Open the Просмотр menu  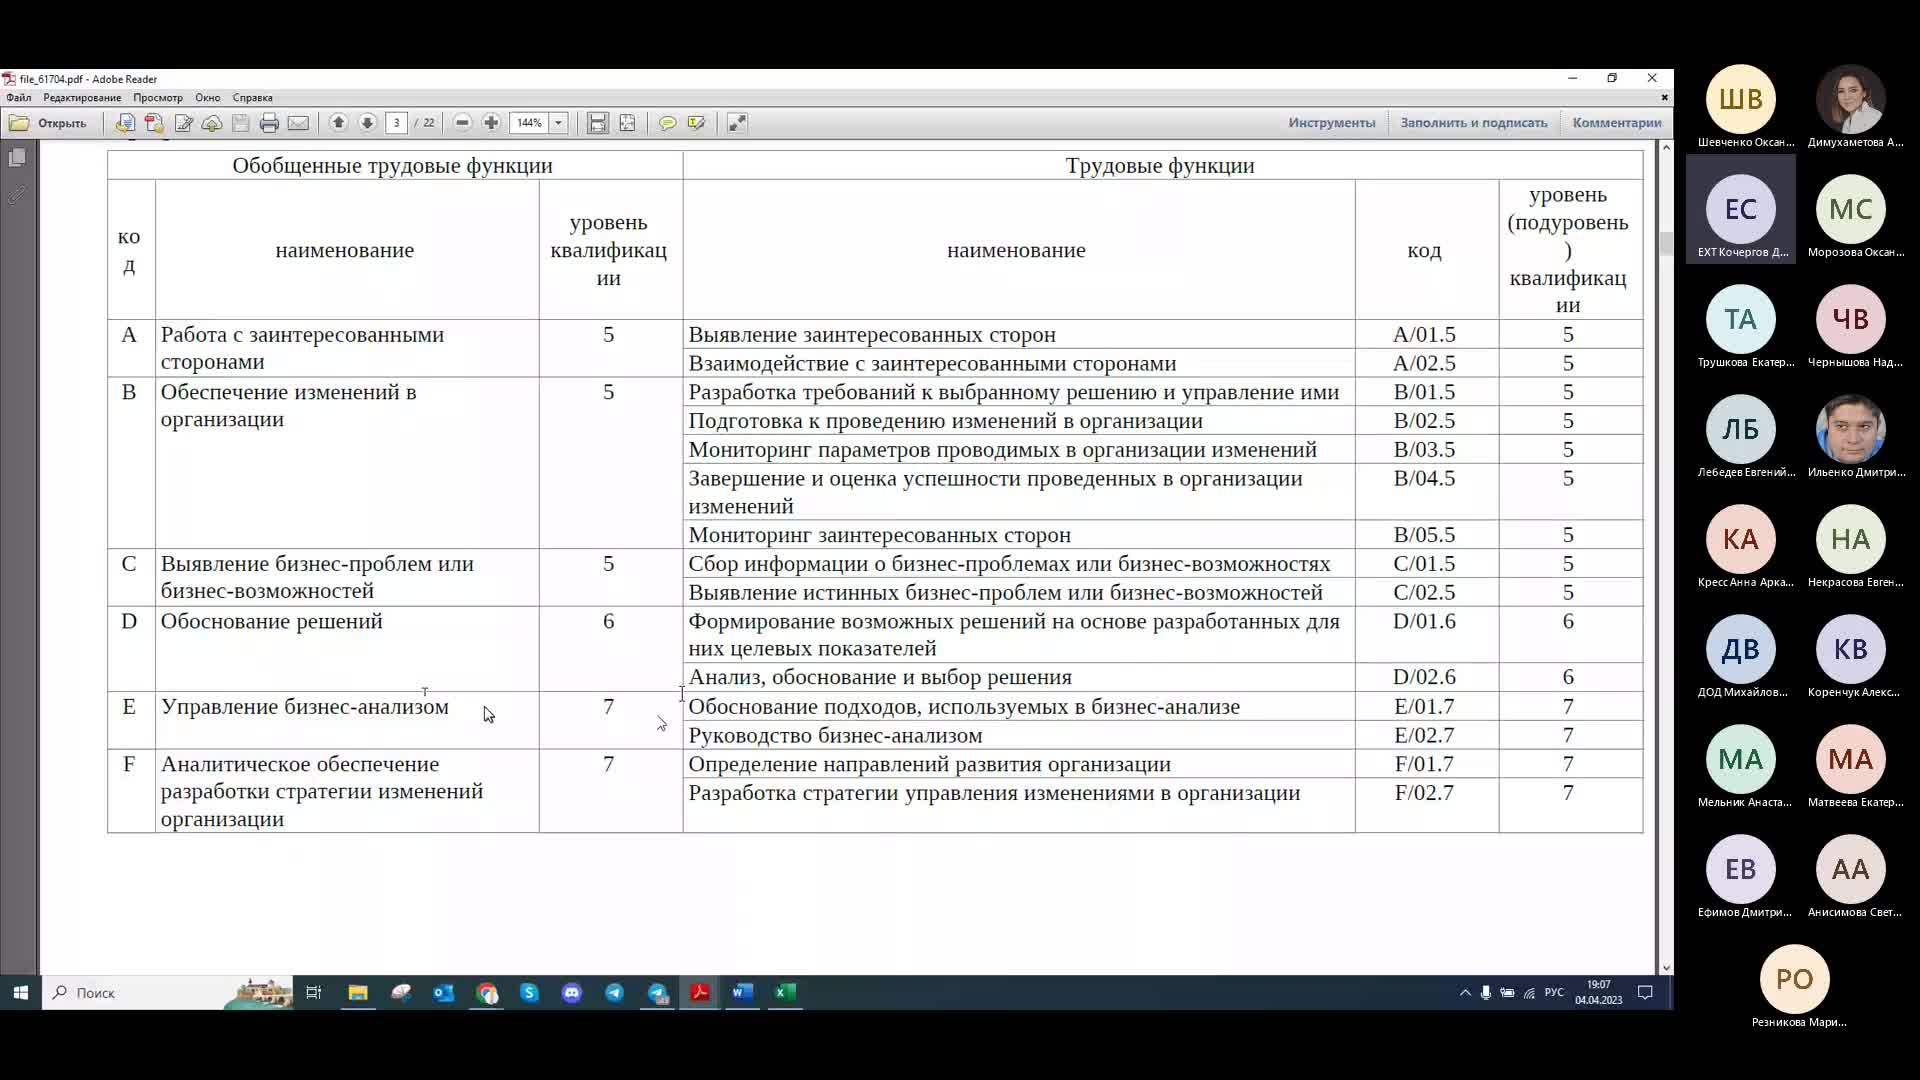pos(158,98)
